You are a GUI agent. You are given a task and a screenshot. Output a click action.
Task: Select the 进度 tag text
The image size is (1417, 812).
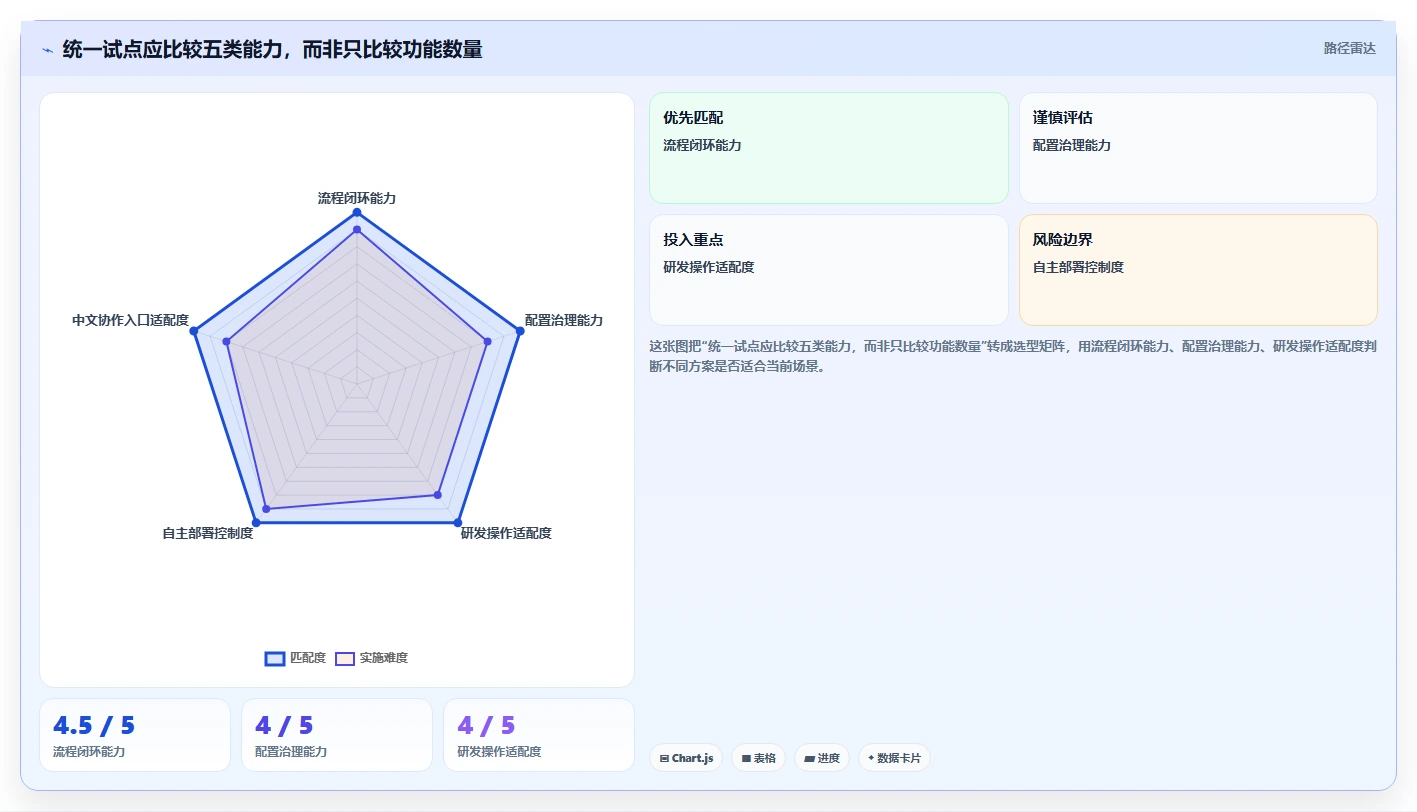click(829, 759)
